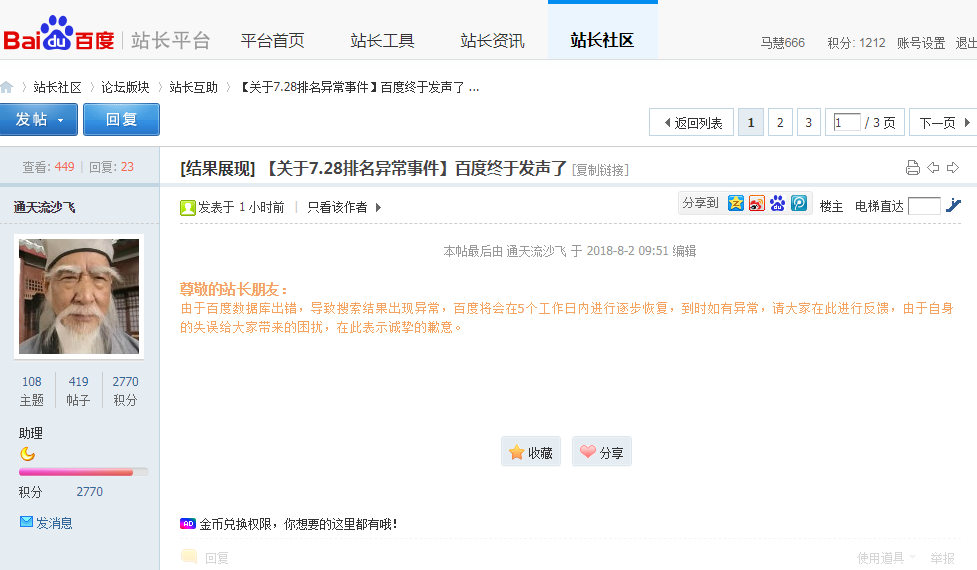The width and height of the screenshot is (977, 570).
Task: Click the thread title breadcrumb text
Action: click(360, 87)
